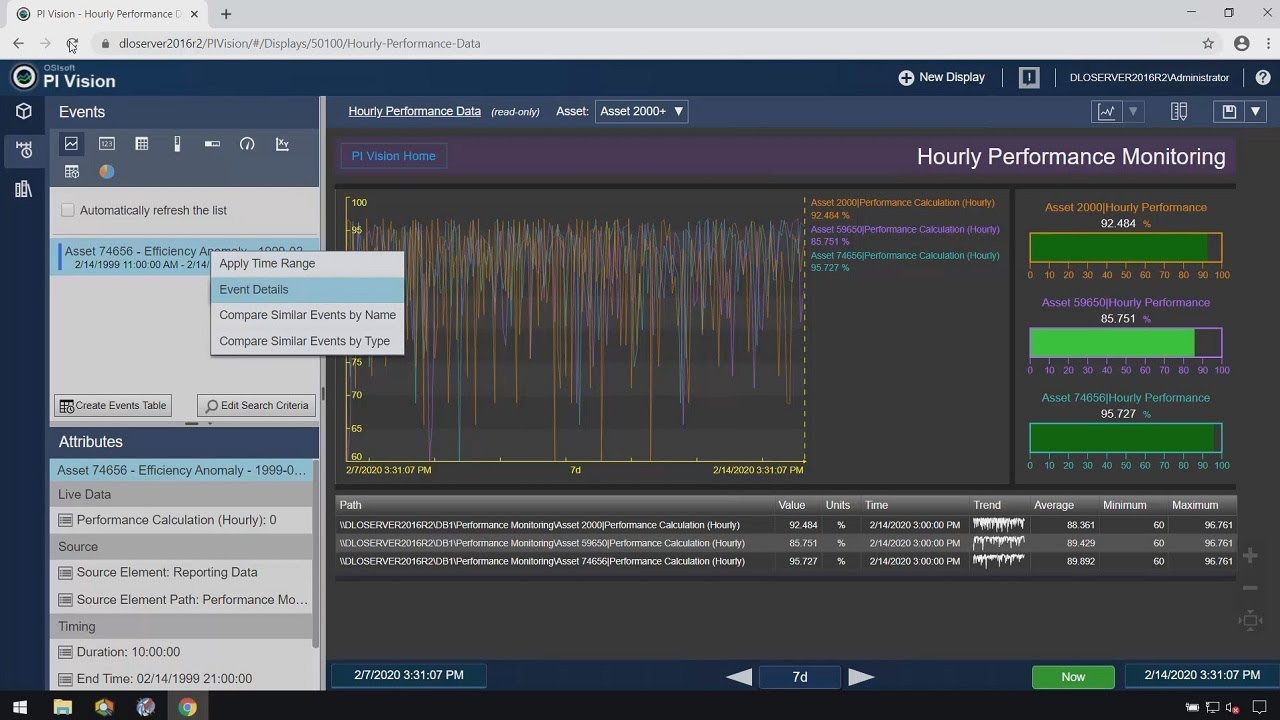1280x720 pixels.
Task: Select the XY Plot symbol icon
Action: [282, 144]
